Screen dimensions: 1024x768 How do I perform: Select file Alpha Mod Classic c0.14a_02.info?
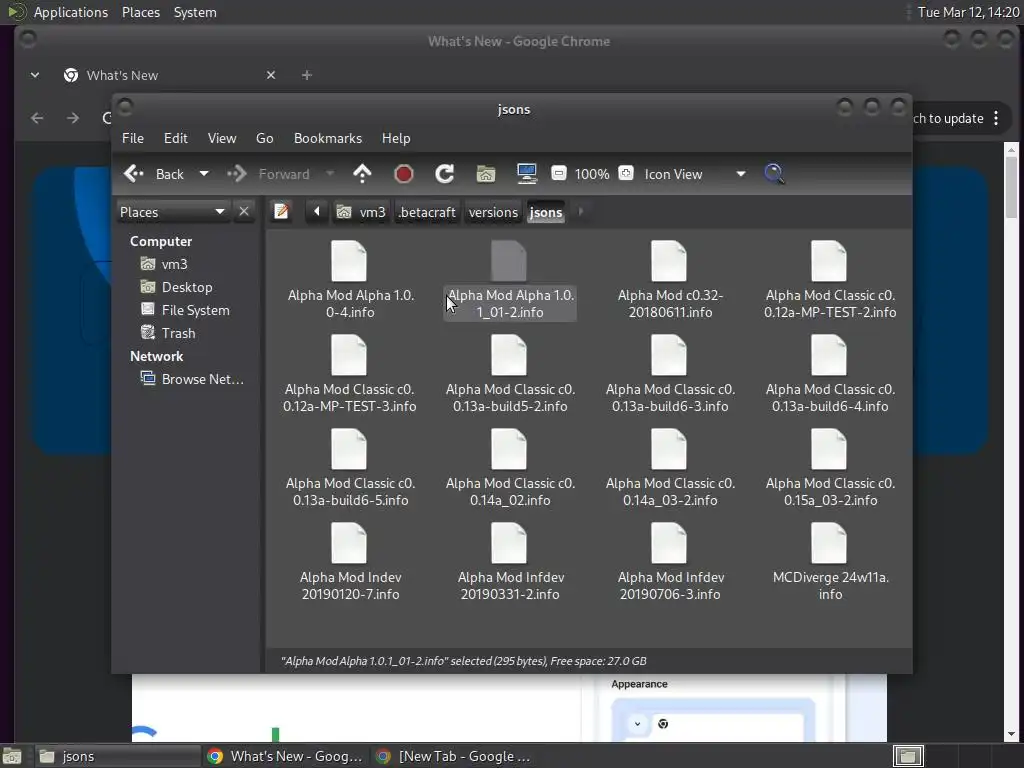pyautogui.click(x=509, y=468)
